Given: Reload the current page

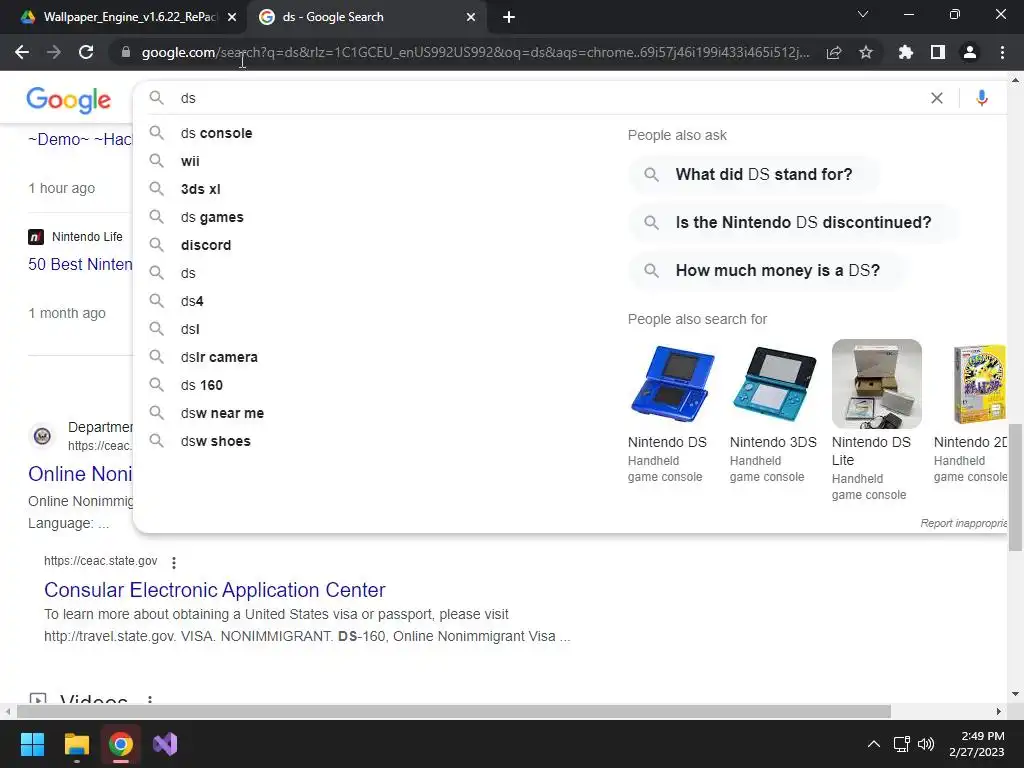Looking at the screenshot, I should point(86,52).
